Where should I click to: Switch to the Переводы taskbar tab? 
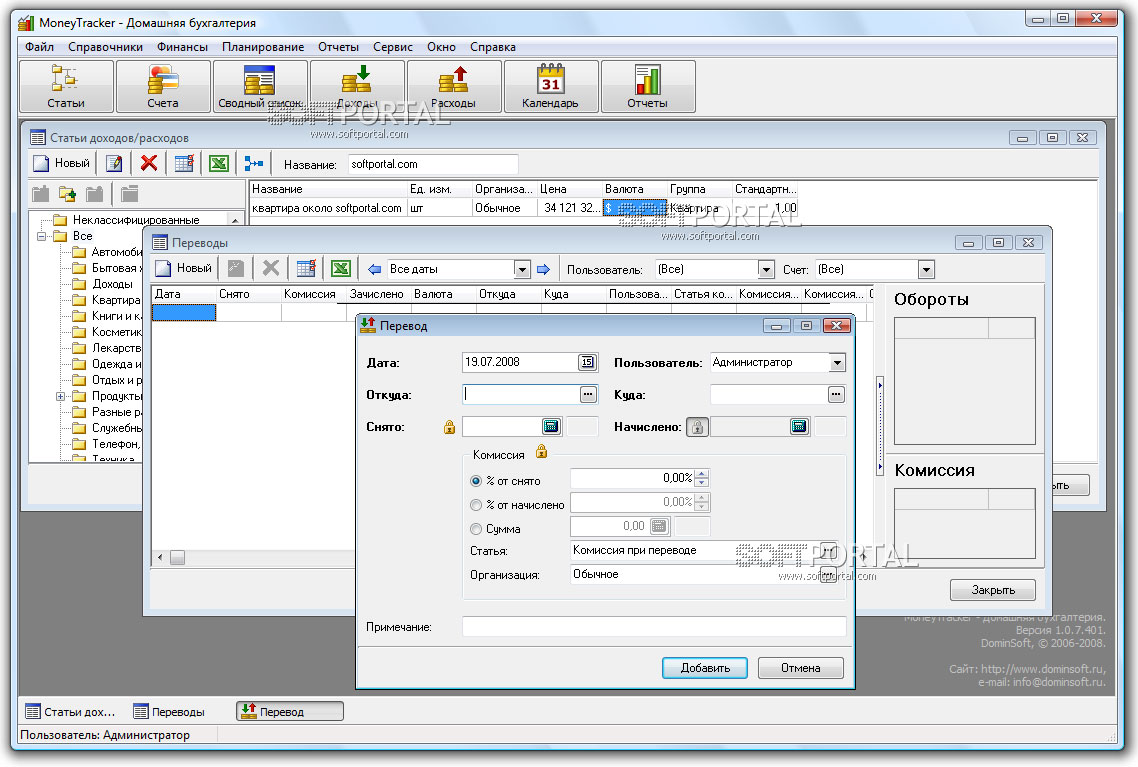[170, 712]
